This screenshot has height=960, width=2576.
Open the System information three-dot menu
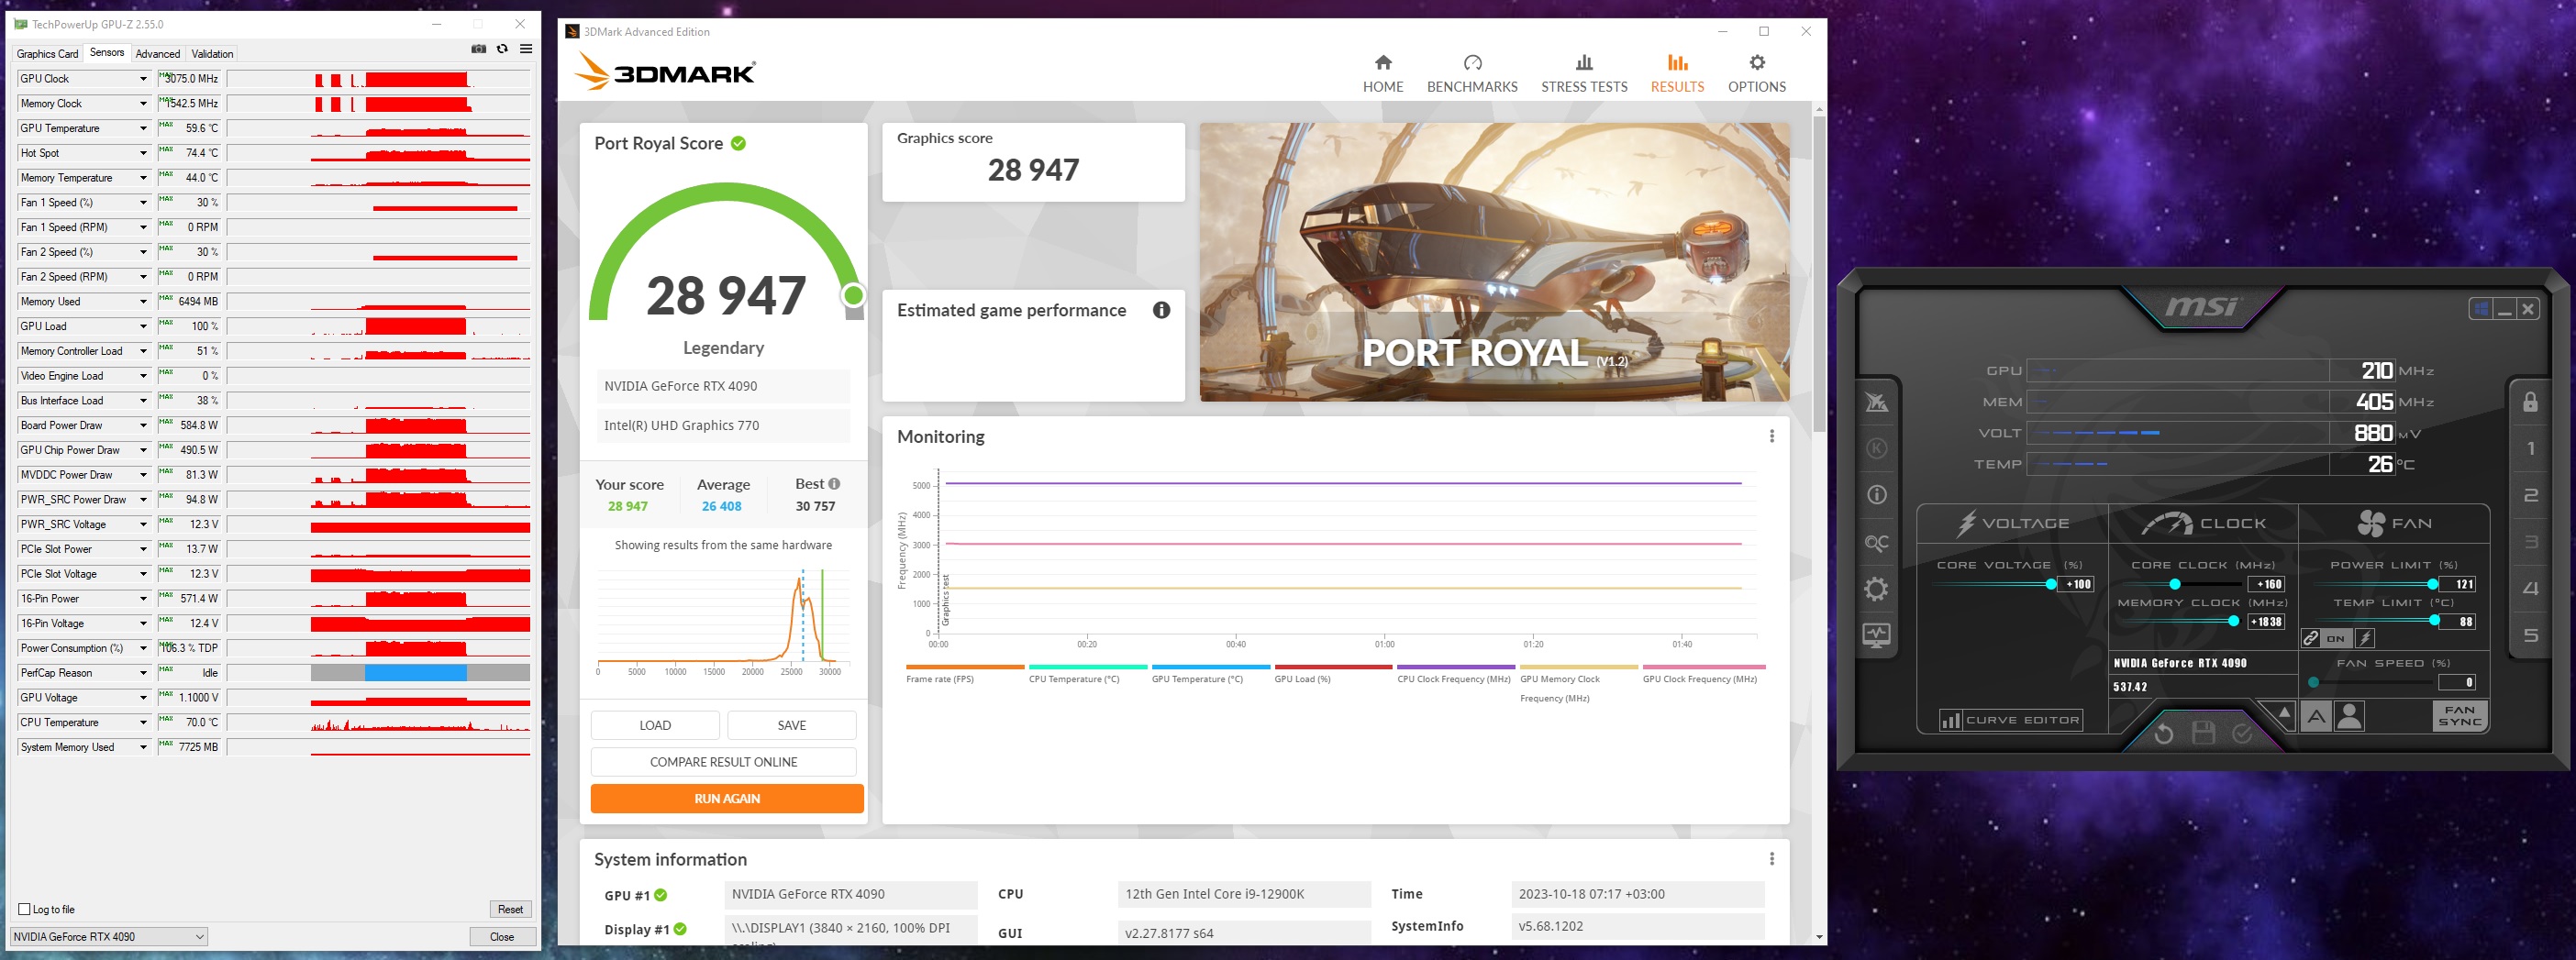[x=1771, y=859]
